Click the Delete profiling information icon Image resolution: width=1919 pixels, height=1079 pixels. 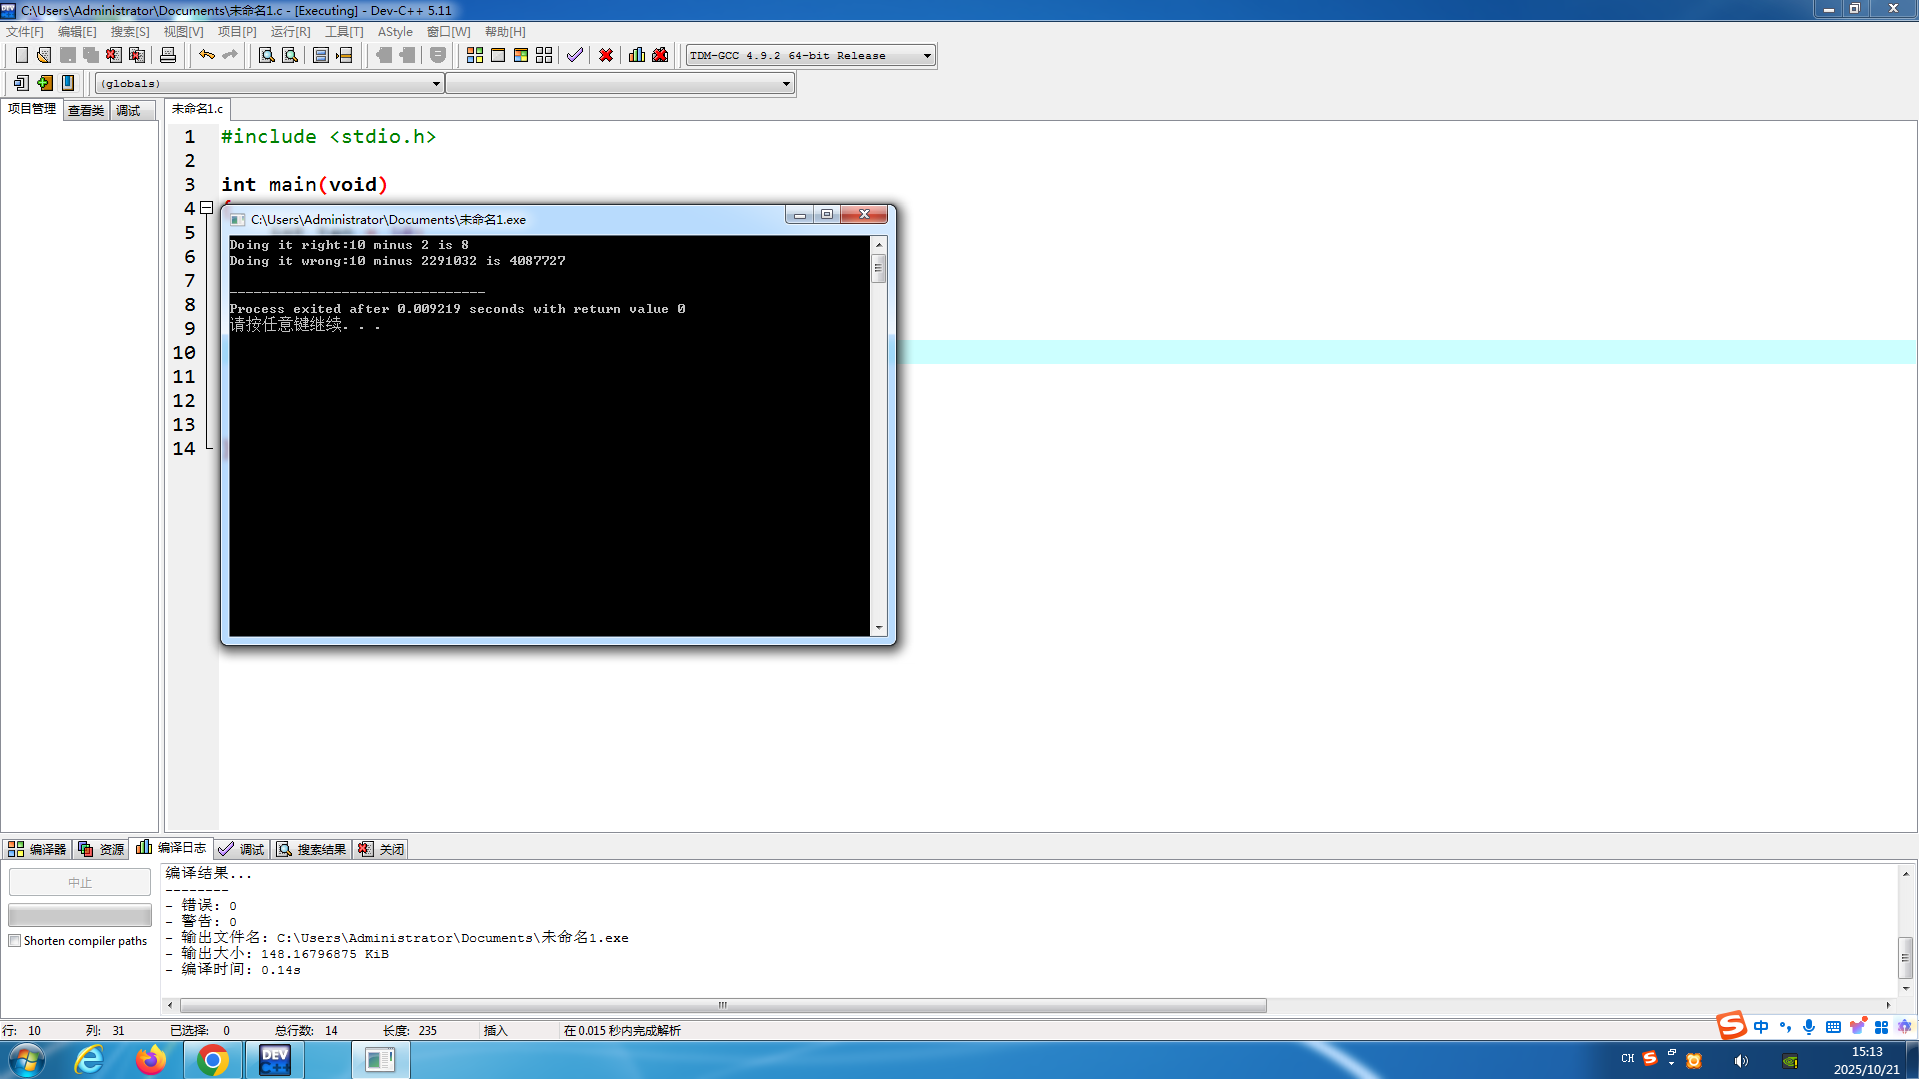(x=660, y=55)
